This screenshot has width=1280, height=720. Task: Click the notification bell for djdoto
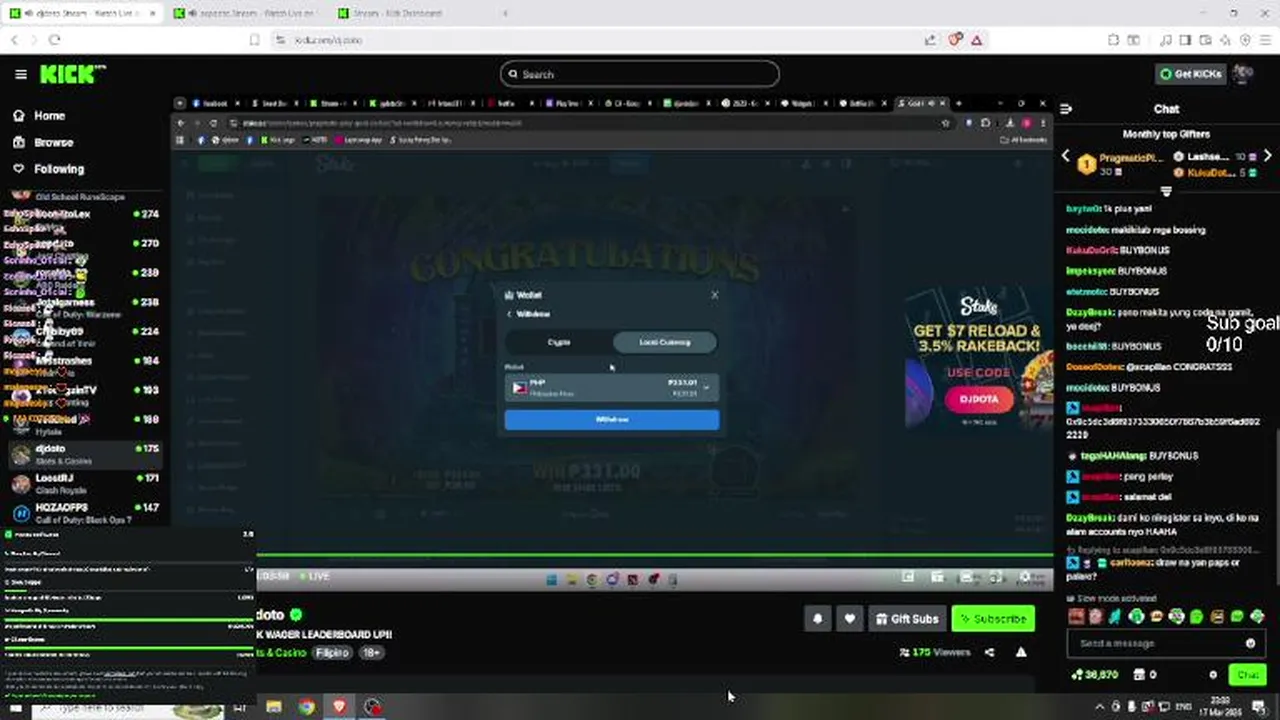(817, 619)
